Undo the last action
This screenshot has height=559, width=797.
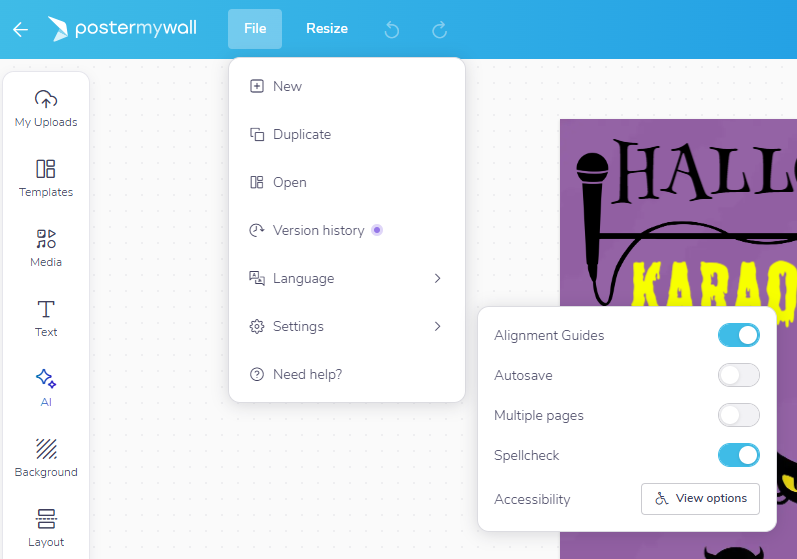(x=392, y=29)
